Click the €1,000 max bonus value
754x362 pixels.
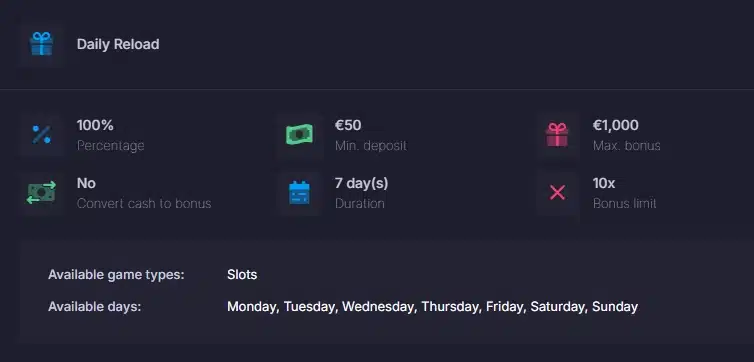[x=616, y=125]
